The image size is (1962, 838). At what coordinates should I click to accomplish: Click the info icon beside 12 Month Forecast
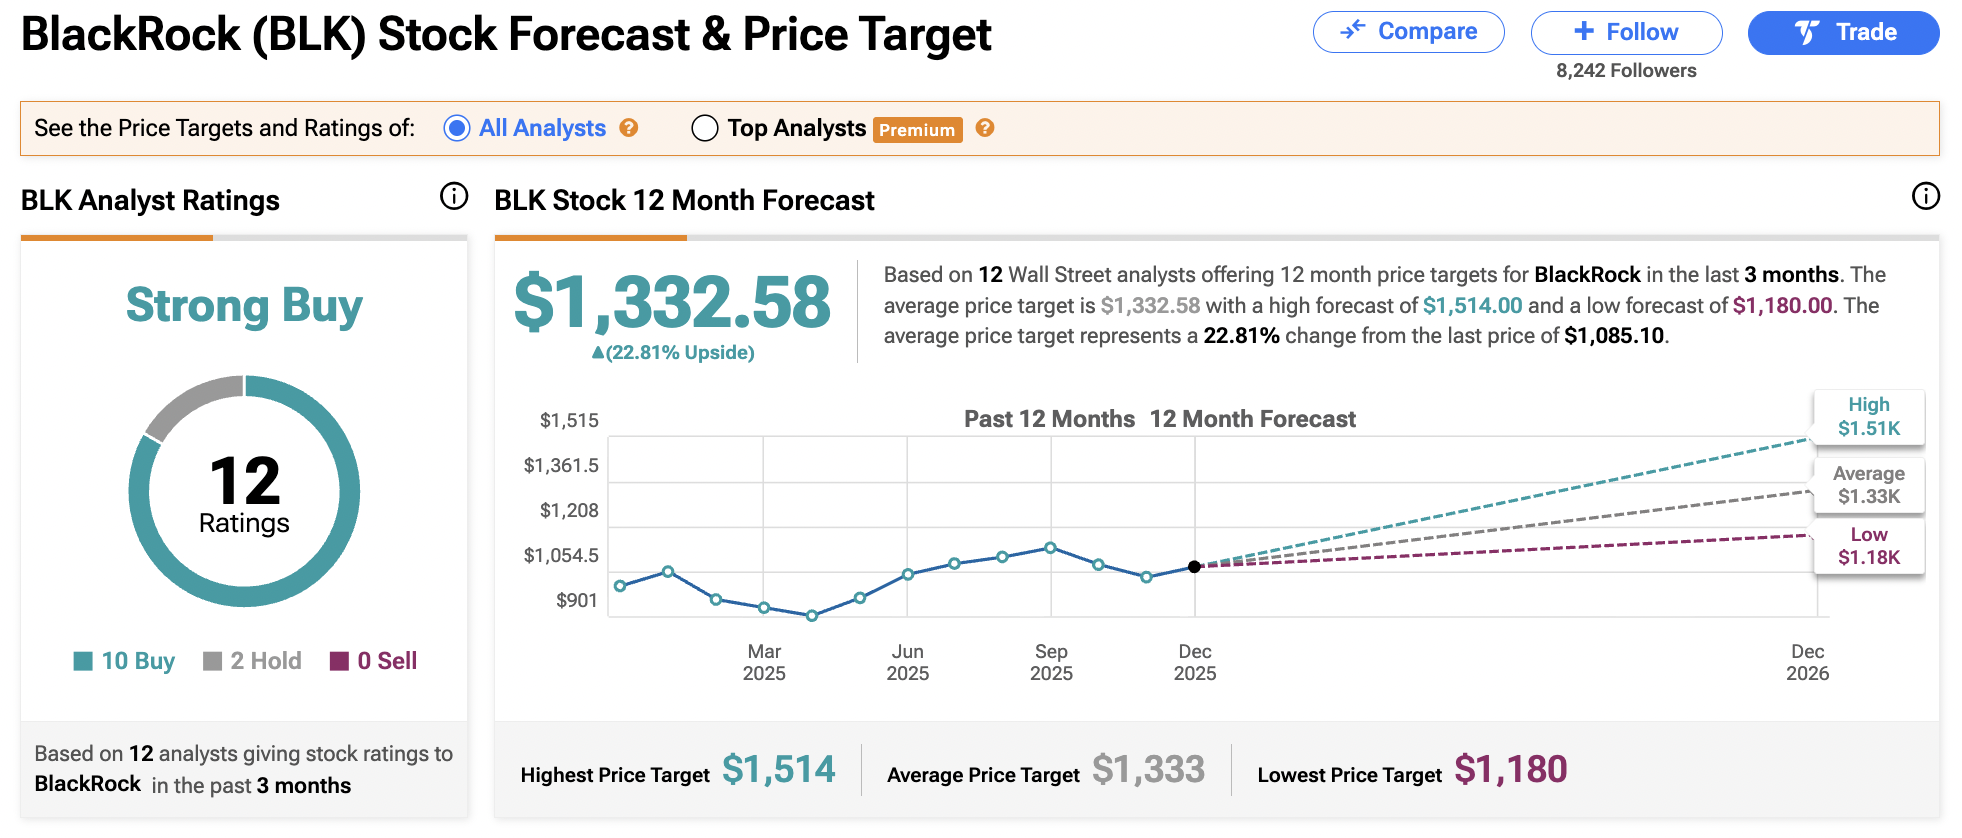click(1925, 196)
